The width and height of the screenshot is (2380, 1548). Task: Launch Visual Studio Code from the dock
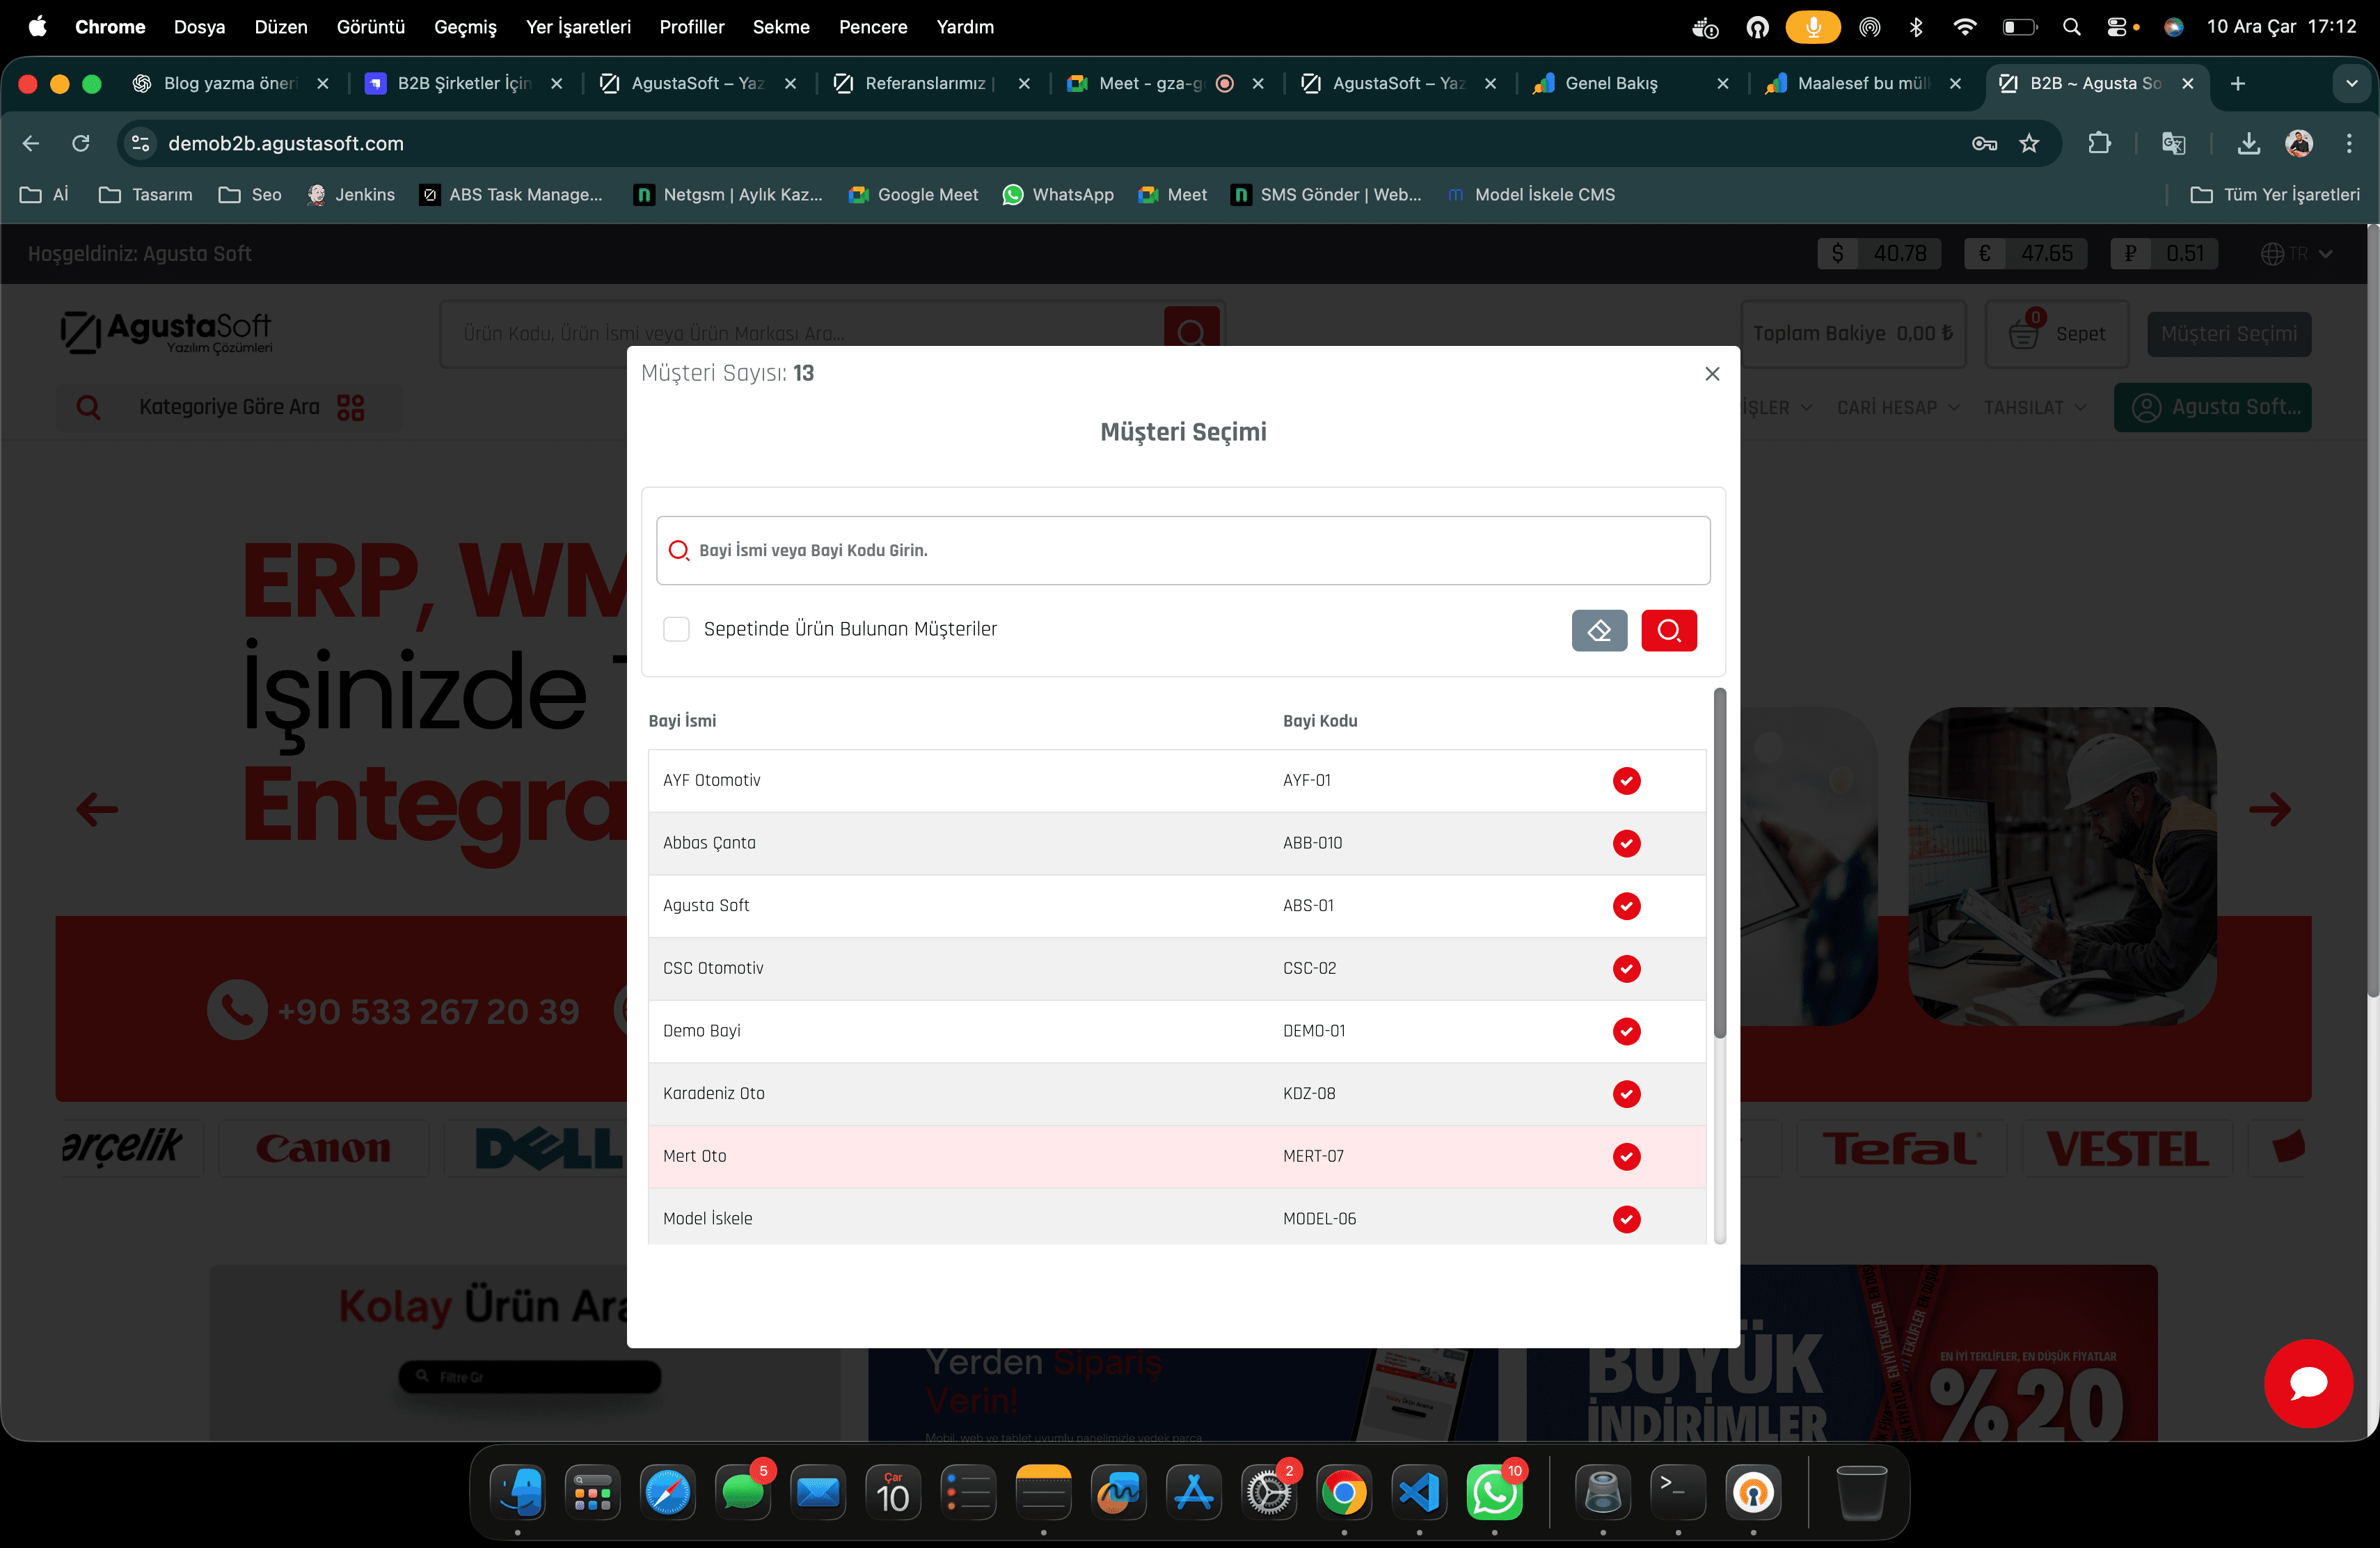[1419, 1493]
